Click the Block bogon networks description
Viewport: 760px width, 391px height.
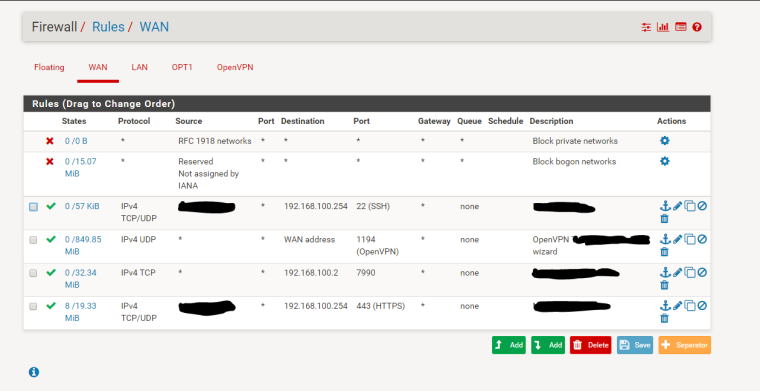click(574, 161)
